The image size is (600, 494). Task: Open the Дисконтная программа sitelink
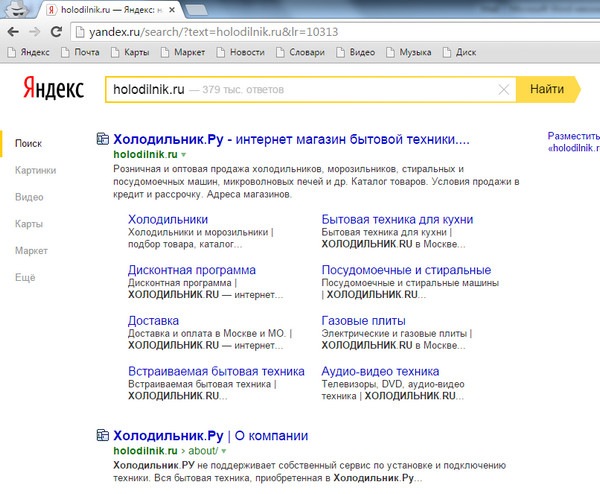coord(192,270)
